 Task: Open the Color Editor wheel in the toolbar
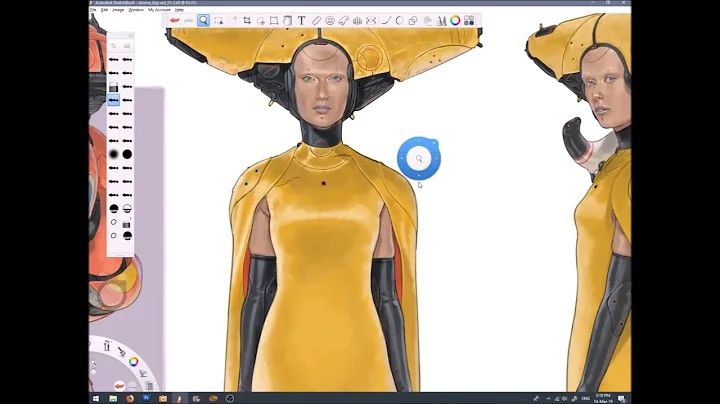tap(455, 21)
